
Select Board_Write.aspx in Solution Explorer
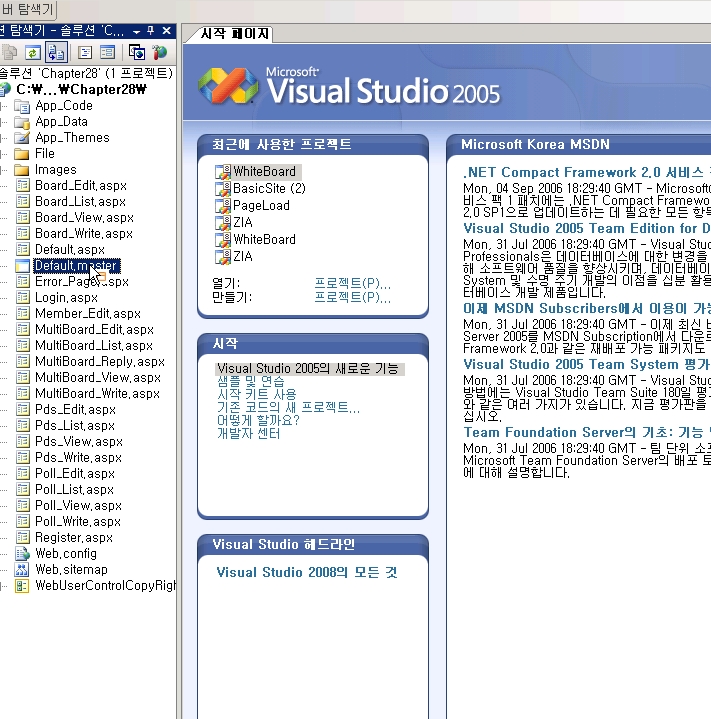pyautogui.click(x=84, y=233)
